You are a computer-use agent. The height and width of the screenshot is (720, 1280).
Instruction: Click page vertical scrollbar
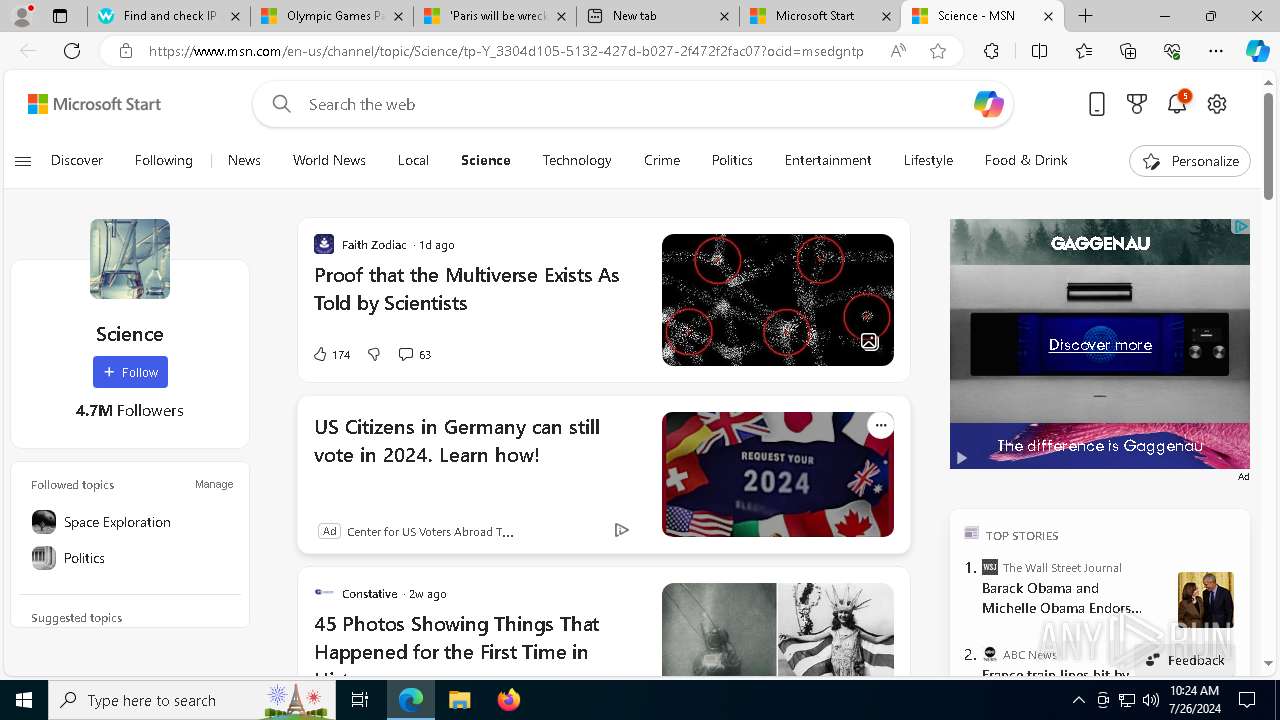(1268, 147)
